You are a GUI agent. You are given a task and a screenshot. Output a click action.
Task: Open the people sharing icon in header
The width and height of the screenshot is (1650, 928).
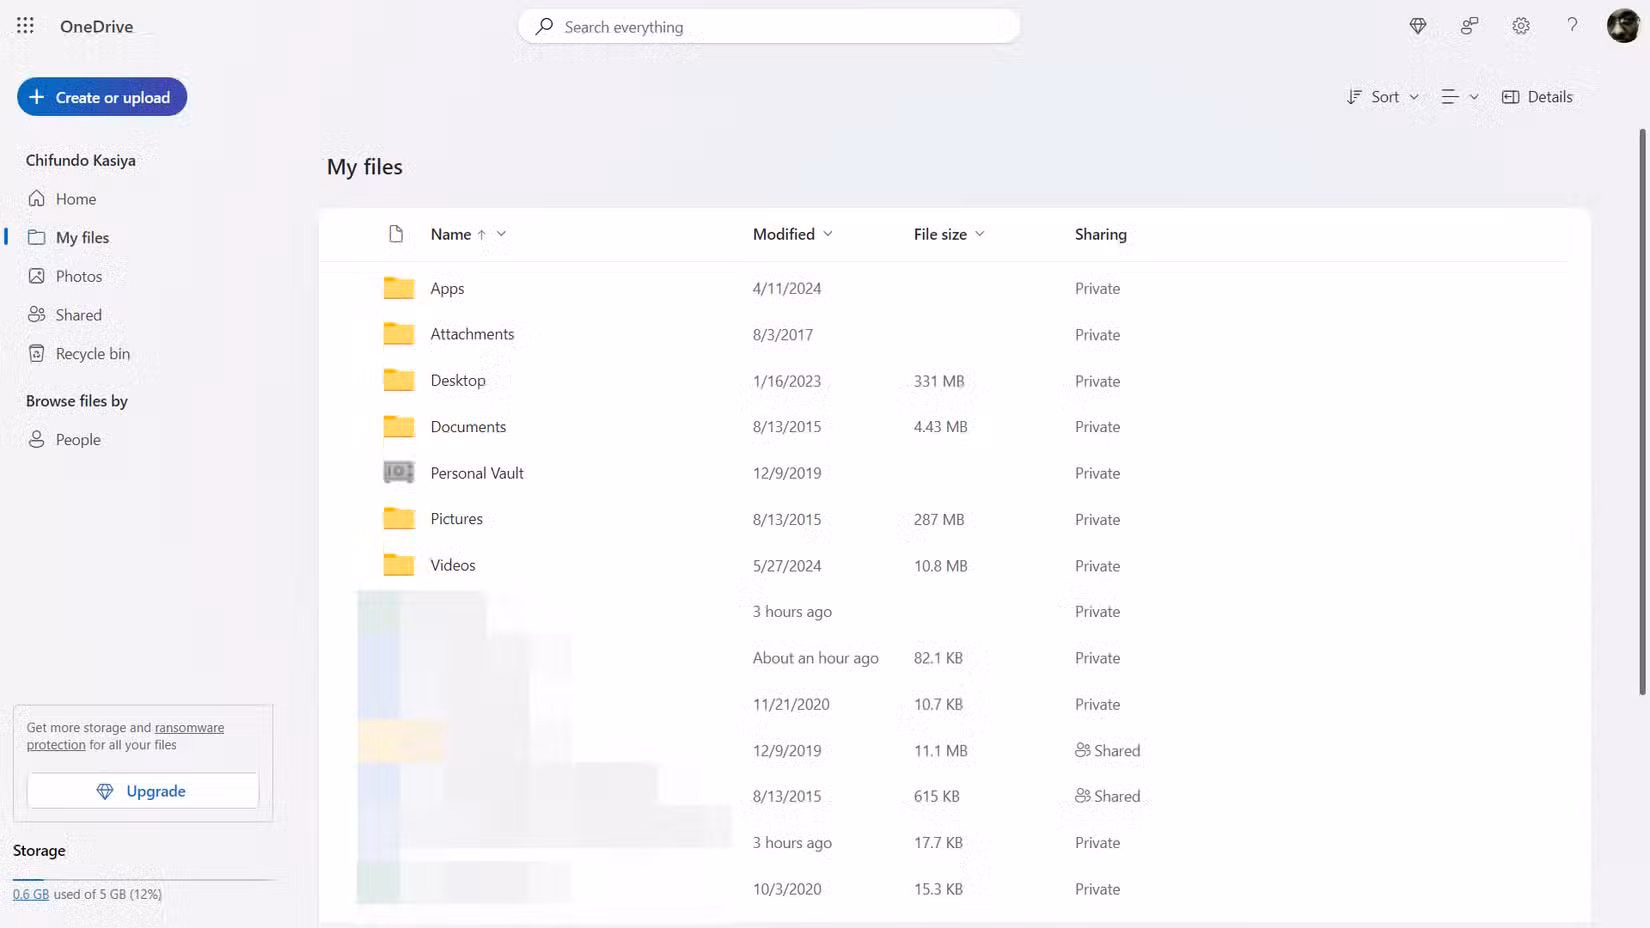tap(1469, 26)
